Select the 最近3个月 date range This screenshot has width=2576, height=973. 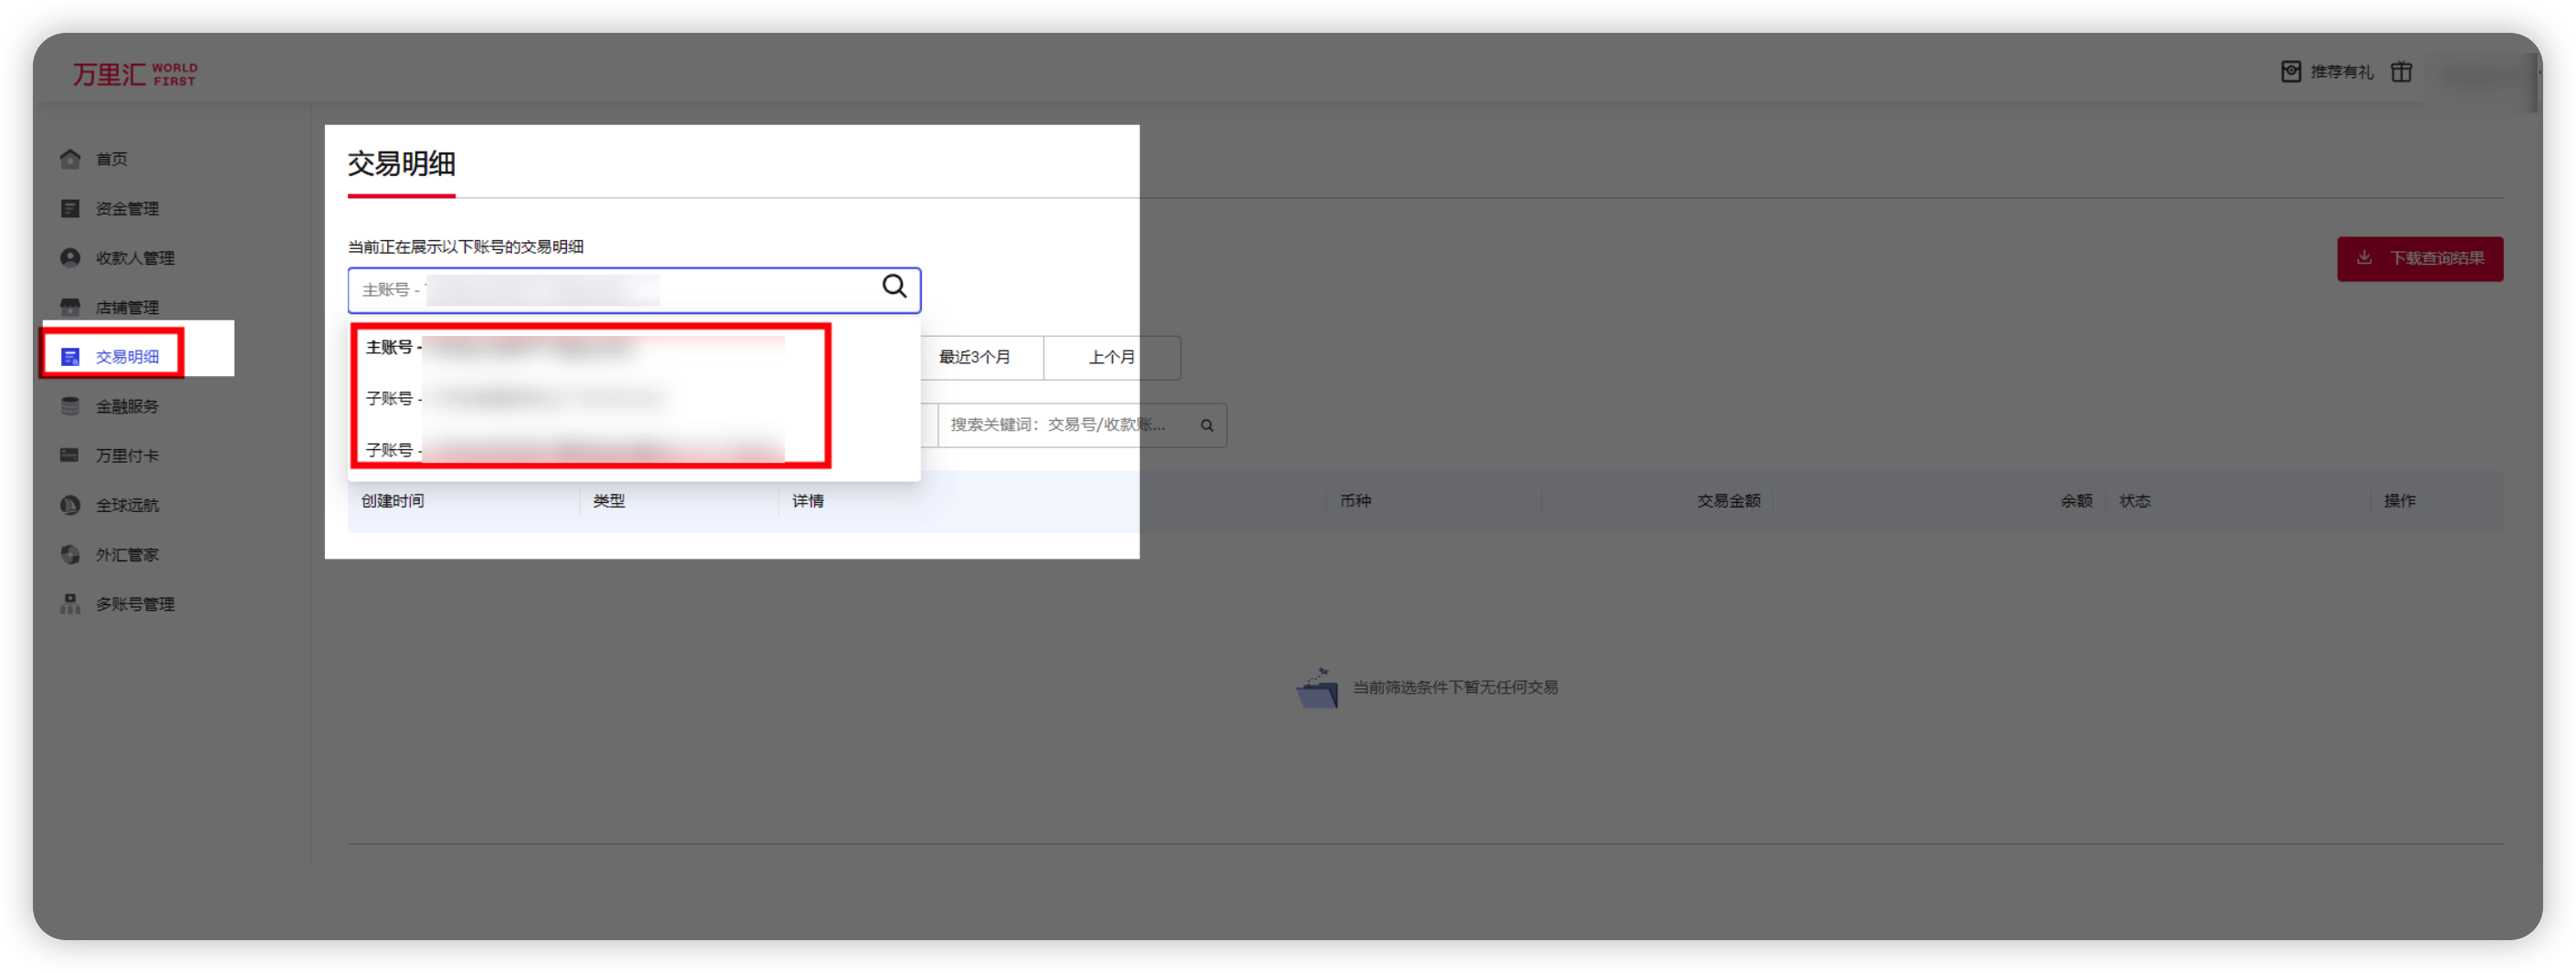click(x=975, y=357)
